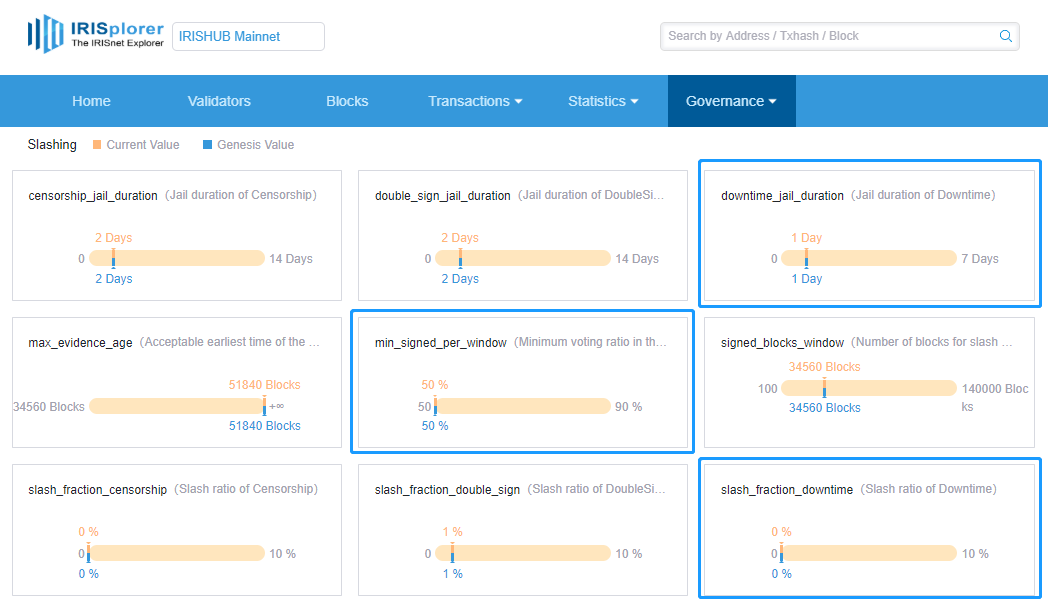Click the slash_fraction_downtime range bar
The height and width of the screenshot is (604, 1048).
point(869,553)
